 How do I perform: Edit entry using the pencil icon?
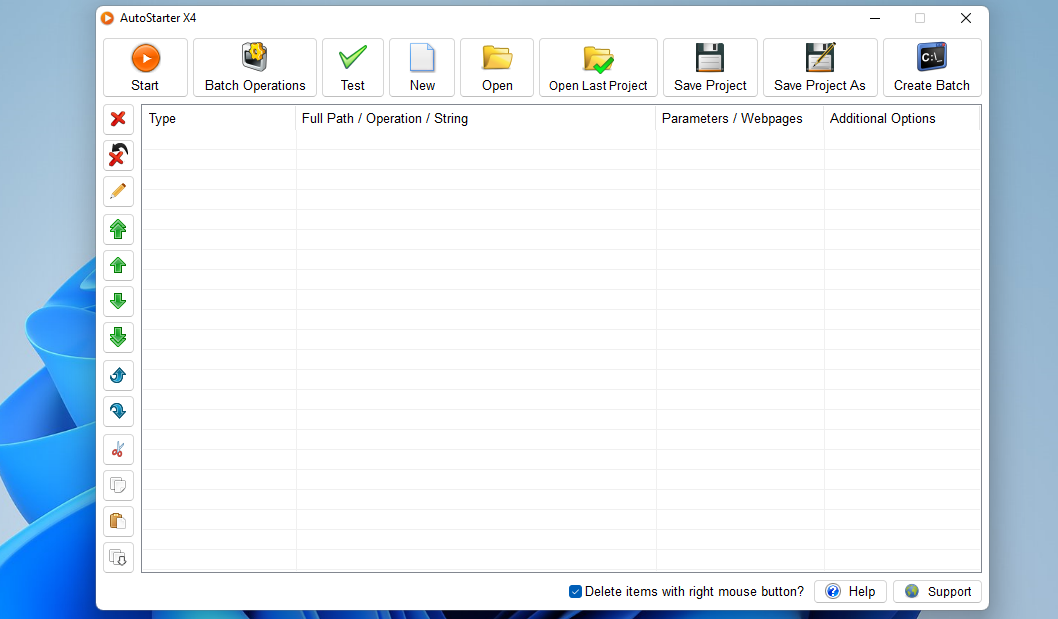(118, 191)
